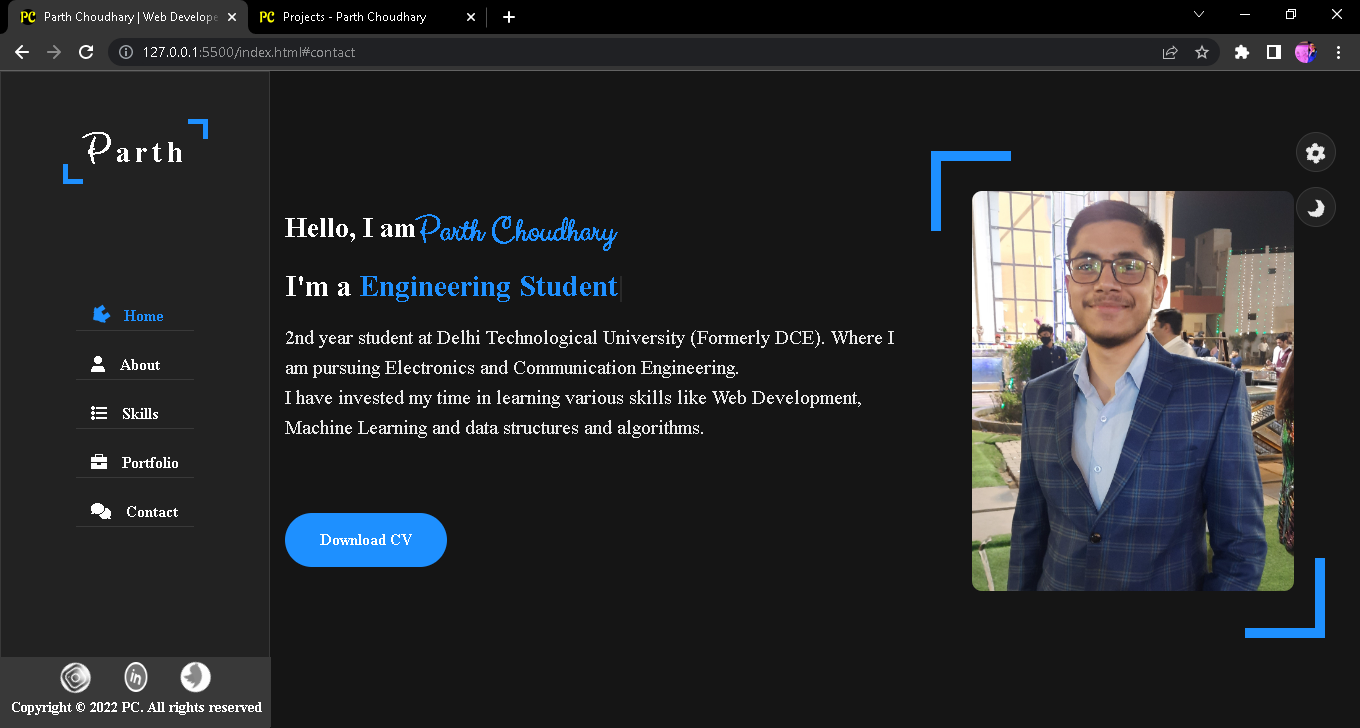
Task: Select Contact in the sidebar navigation
Action: 152,511
